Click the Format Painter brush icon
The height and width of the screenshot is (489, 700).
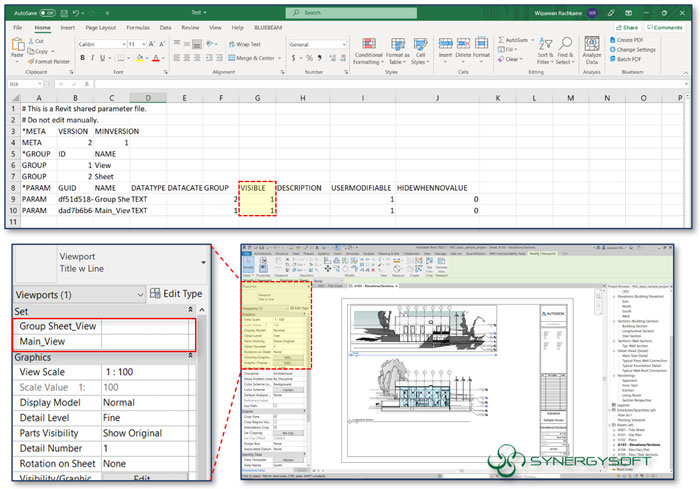[x=31, y=62]
